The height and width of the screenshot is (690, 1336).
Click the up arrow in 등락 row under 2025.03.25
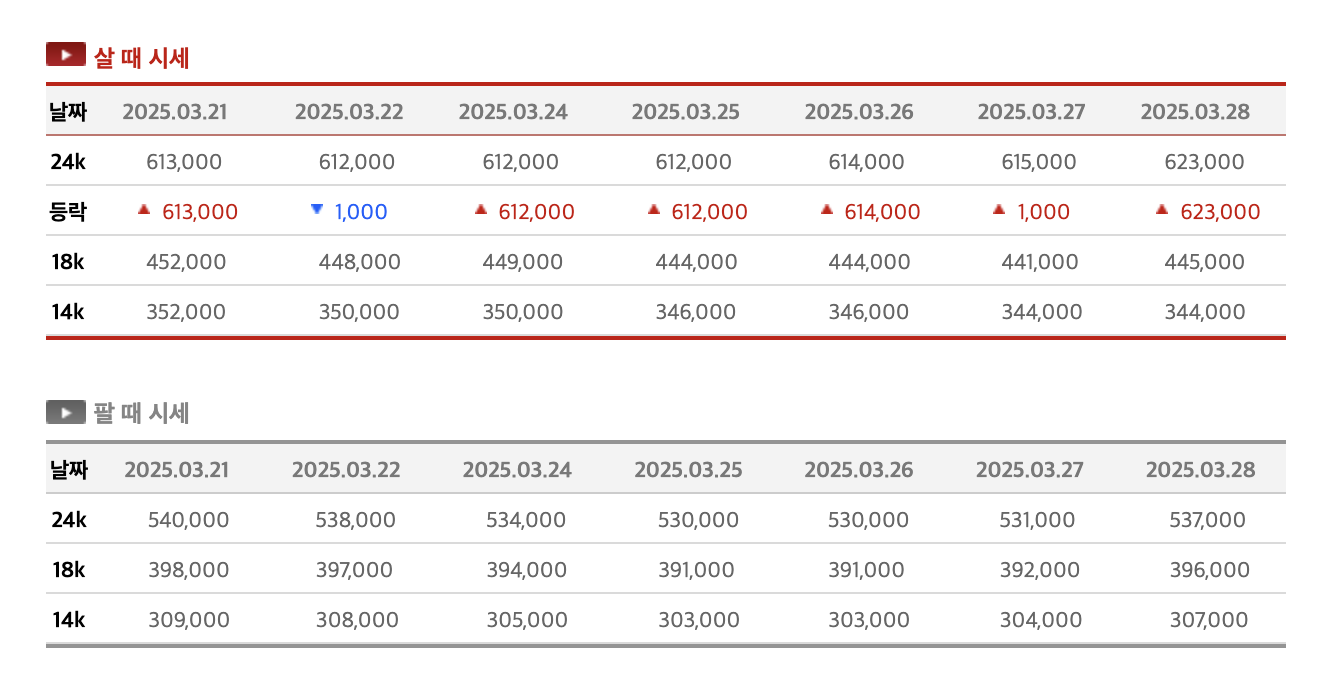(x=654, y=210)
